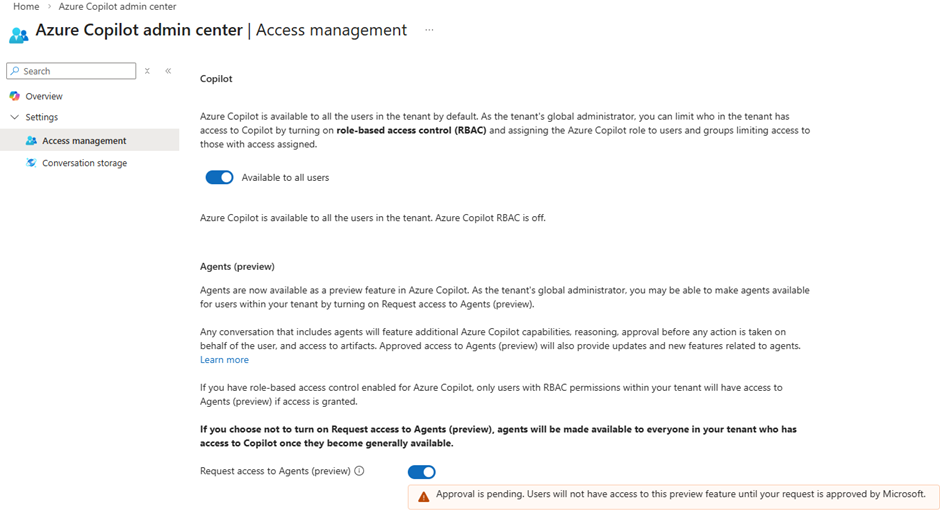Image resolution: width=940 pixels, height=518 pixels.
Task: Click the Approval is pending notification banner
Action: [680, 495]
